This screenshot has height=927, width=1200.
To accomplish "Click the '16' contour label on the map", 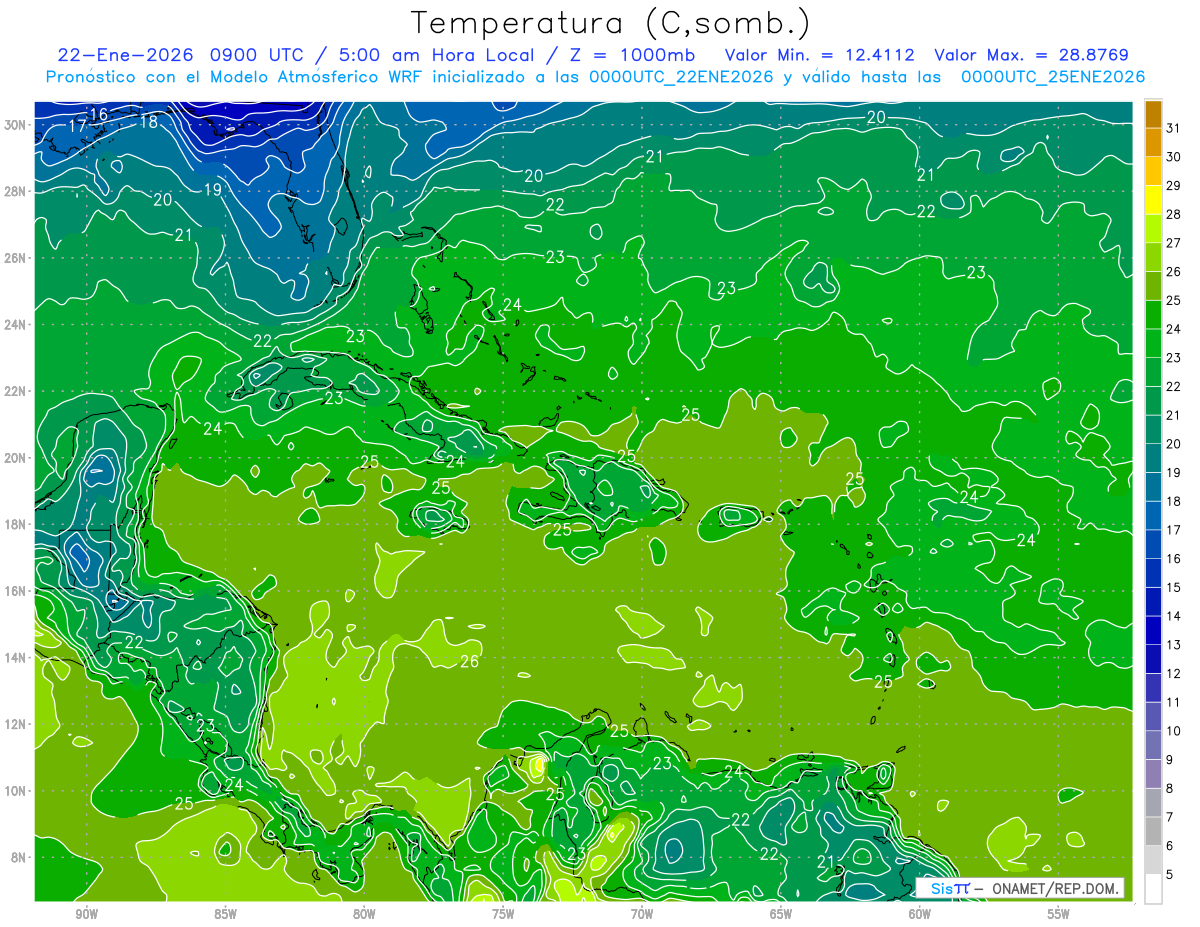I will click(x=99, y=114).
